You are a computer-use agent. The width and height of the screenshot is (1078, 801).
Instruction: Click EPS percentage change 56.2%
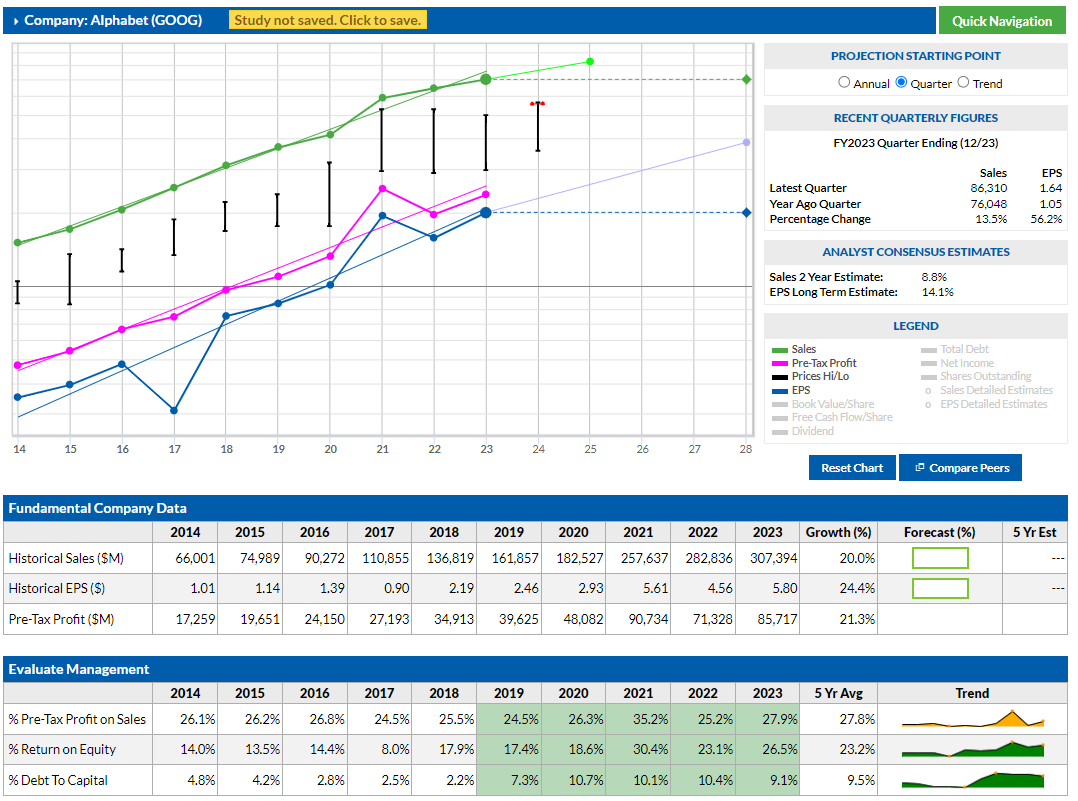tap(1046, 219)
